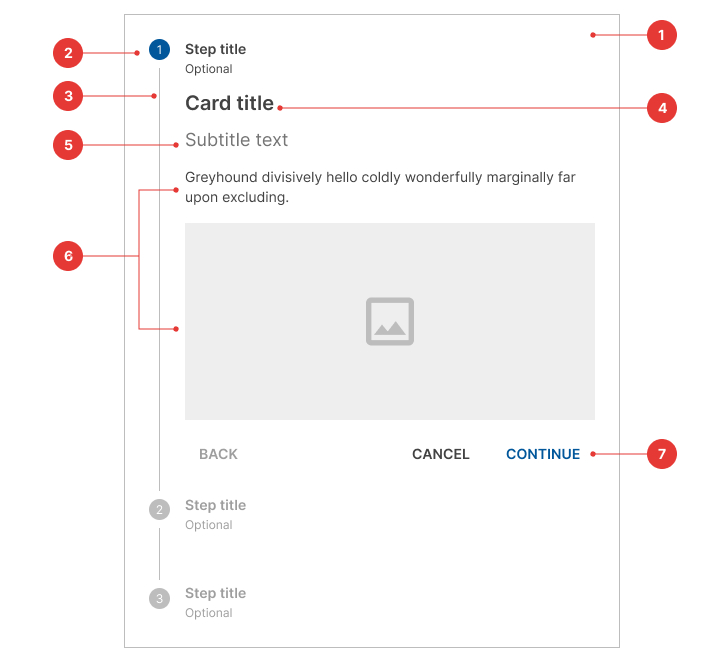Click the Greyhound divisively body paragraph

(380, 187)
